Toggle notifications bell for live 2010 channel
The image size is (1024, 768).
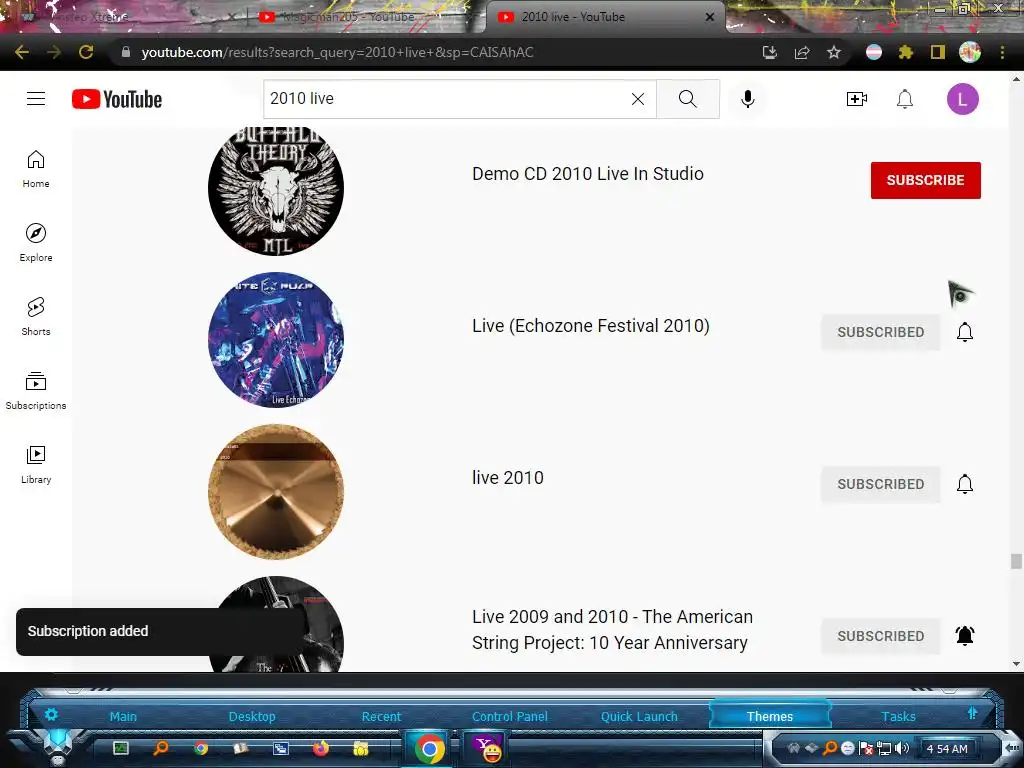pyautogui.click(x=965, y=484)
